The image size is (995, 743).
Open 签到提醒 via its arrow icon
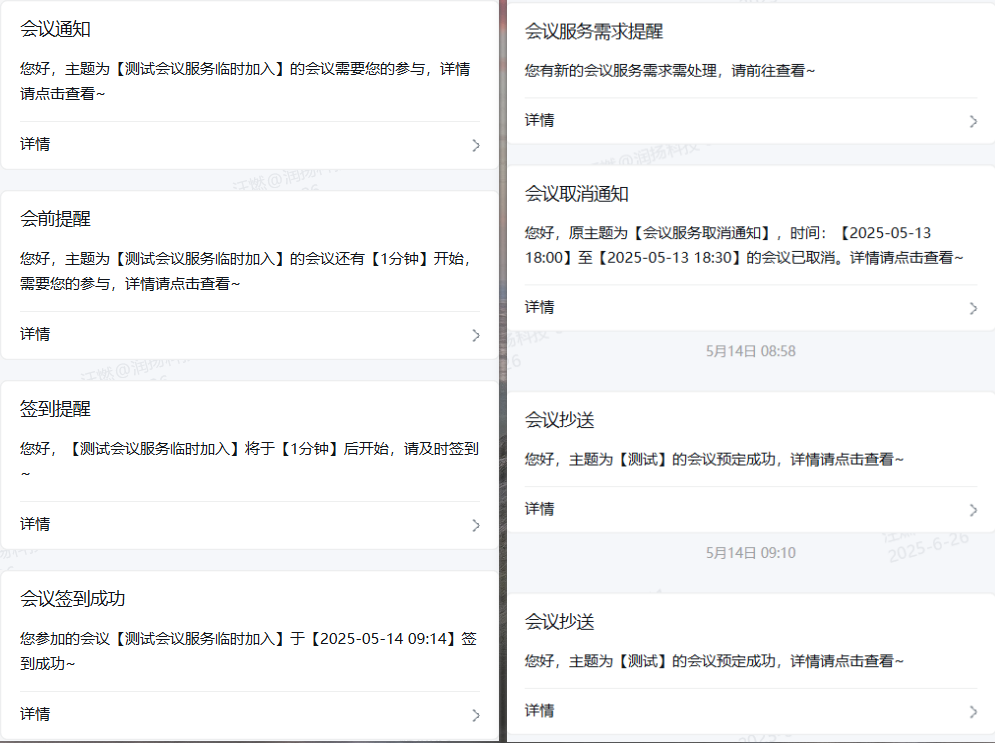(476, 525)
